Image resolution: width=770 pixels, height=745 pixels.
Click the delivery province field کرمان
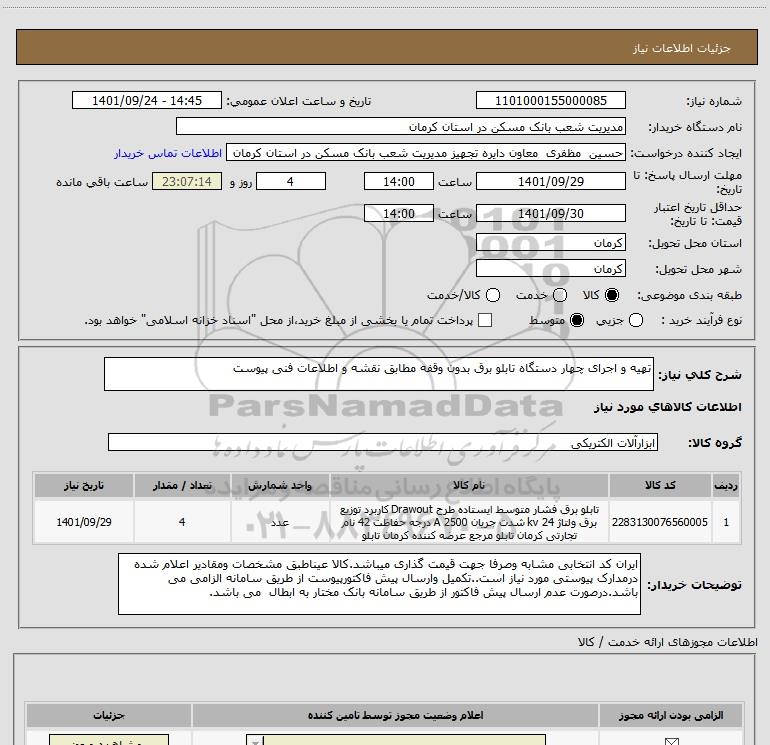[x=550, y=242]
